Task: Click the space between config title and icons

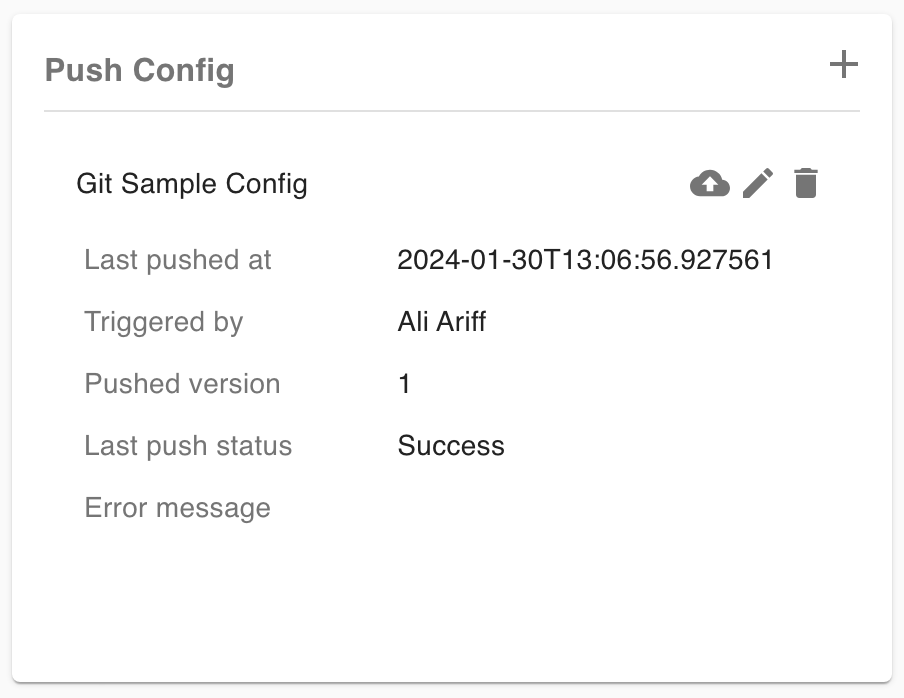Action: (x=500, y=184)
